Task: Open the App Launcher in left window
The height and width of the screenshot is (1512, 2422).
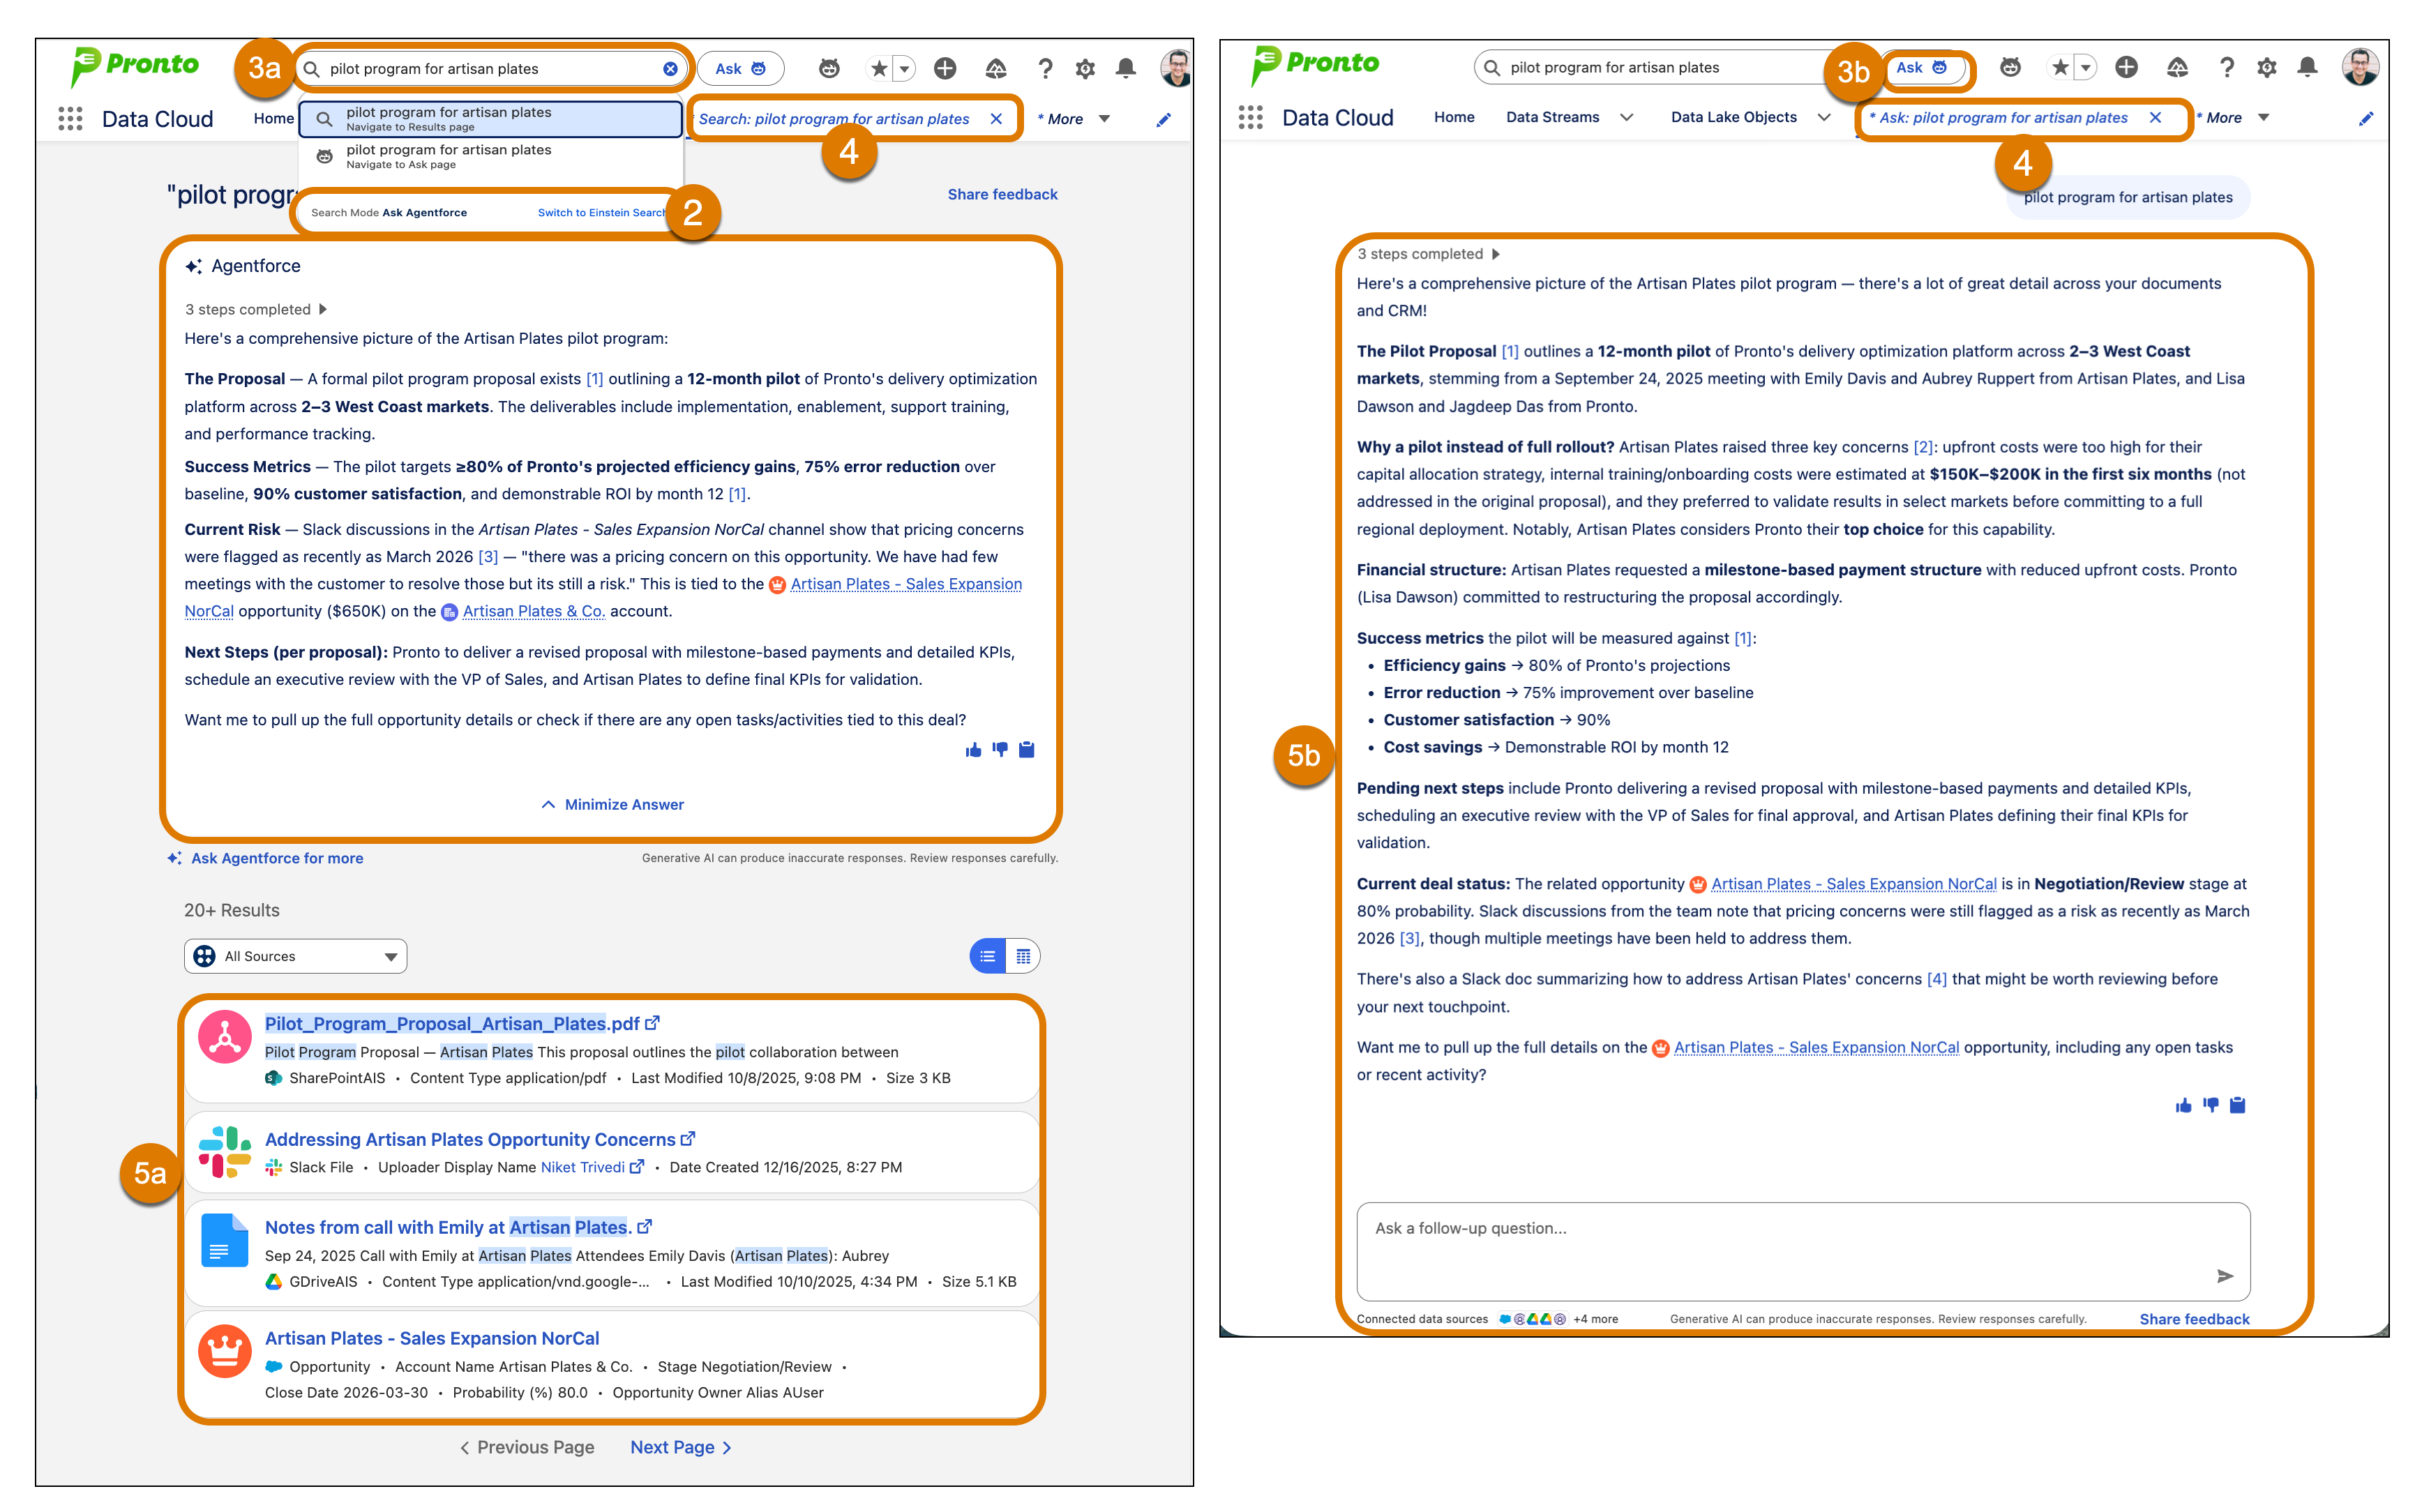Action: pyautogui.click(x=70, y=119)
